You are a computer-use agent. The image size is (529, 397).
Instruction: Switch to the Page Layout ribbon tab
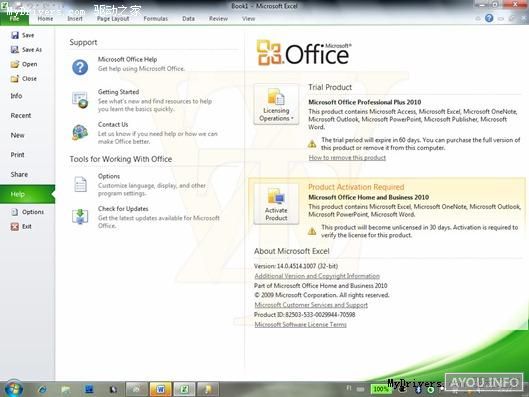[x=113, y=19]
